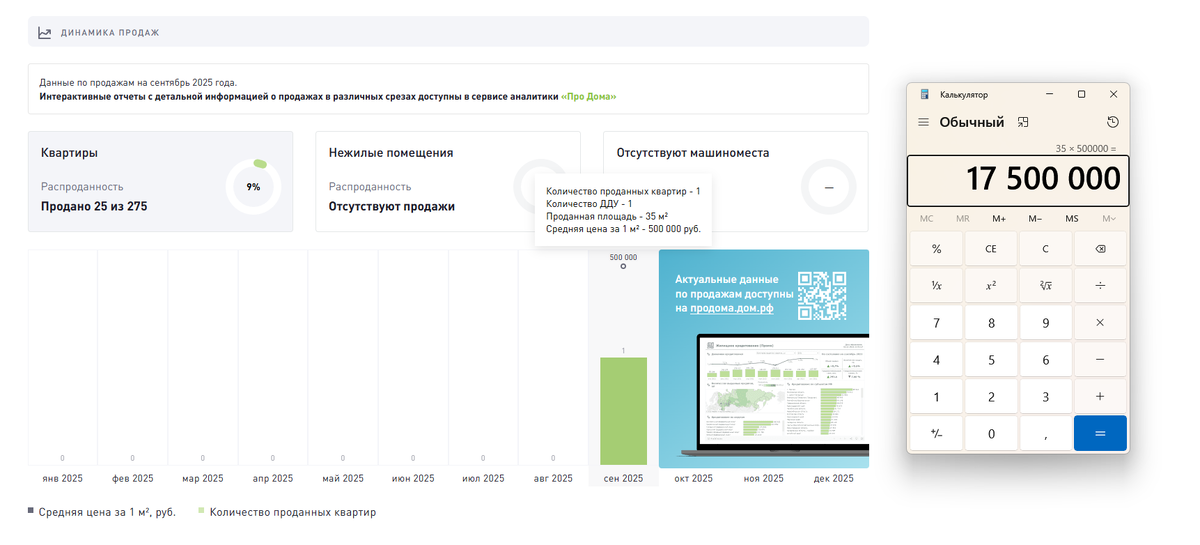
Task: Click square root key
Action: tap(1045, 286)
